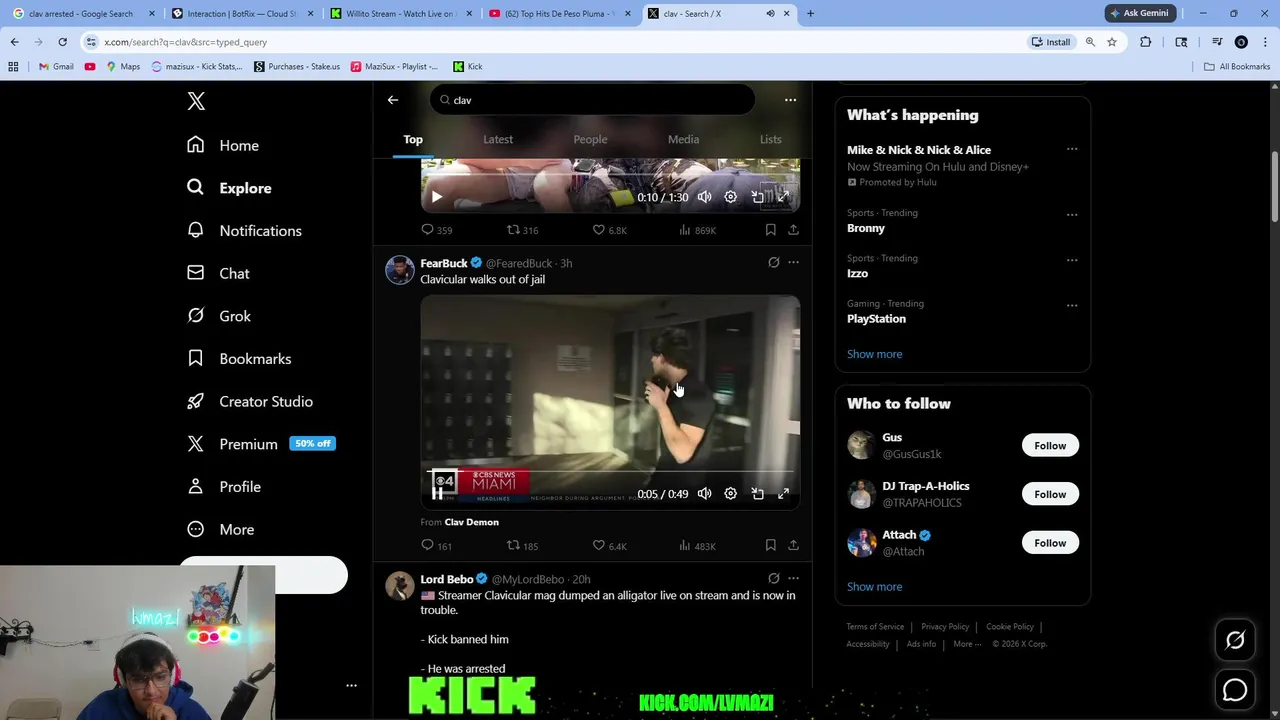The width and height of the screenshot is (1280, 720).
Task: Open the floating Grok button
Action: point(1235,641)
